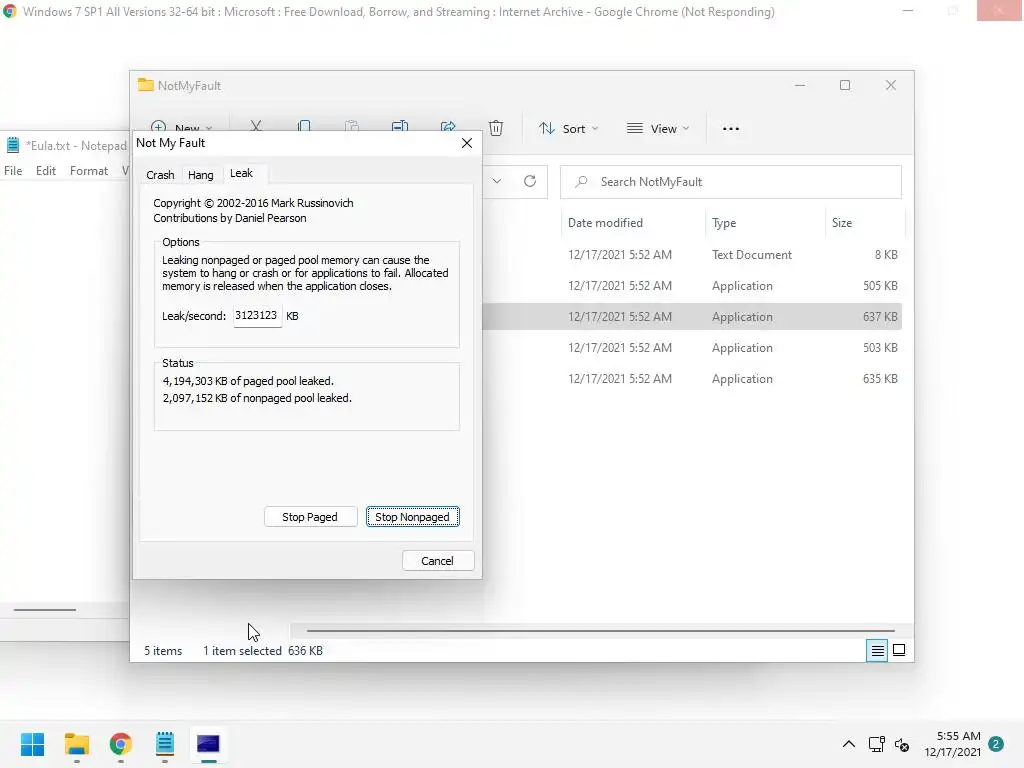Close the Not My Fault dialog

click(x=466, y=143)
